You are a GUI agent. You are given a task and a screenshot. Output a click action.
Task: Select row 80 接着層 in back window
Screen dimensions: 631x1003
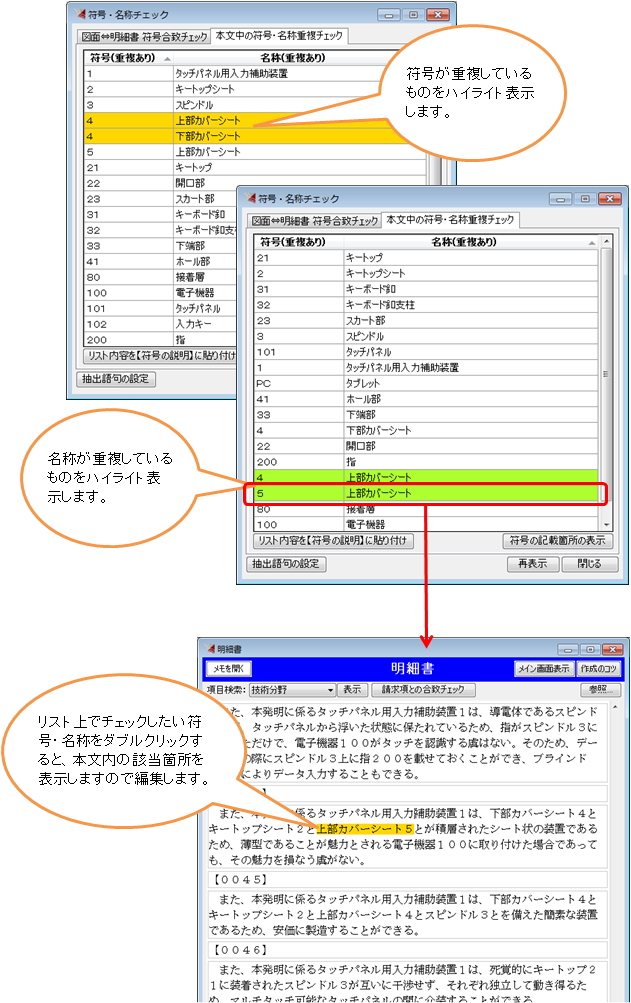160,277
